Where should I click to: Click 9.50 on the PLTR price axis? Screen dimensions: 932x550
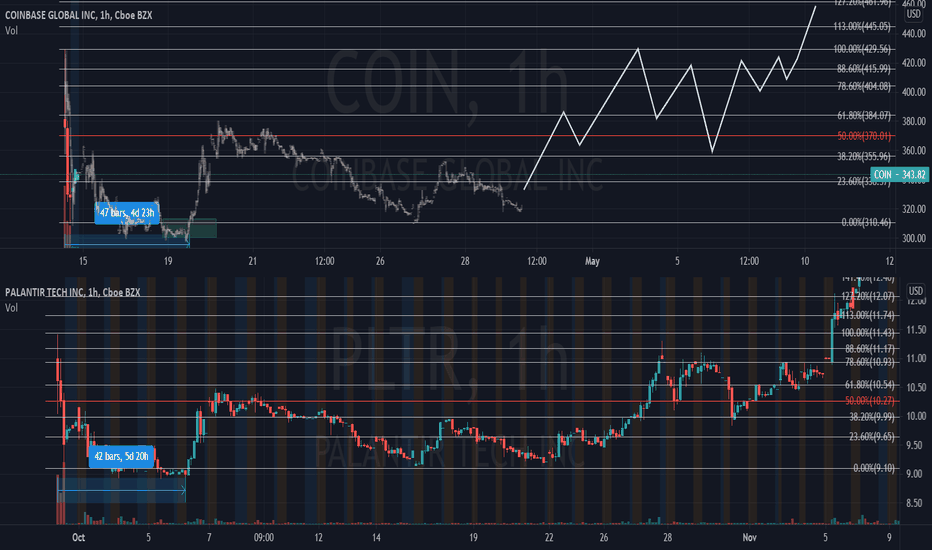[915, 445]
